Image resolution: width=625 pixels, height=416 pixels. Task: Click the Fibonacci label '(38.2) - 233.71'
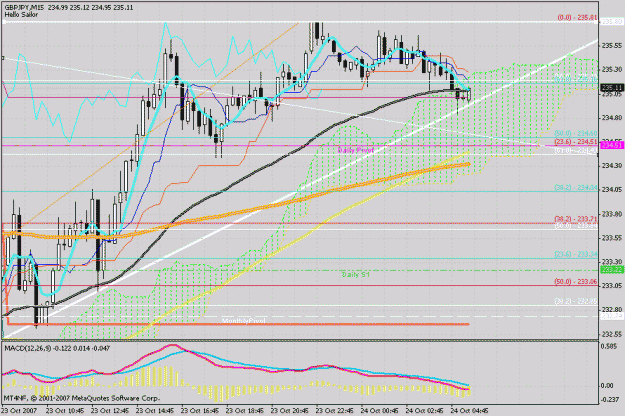coord(576,219)
